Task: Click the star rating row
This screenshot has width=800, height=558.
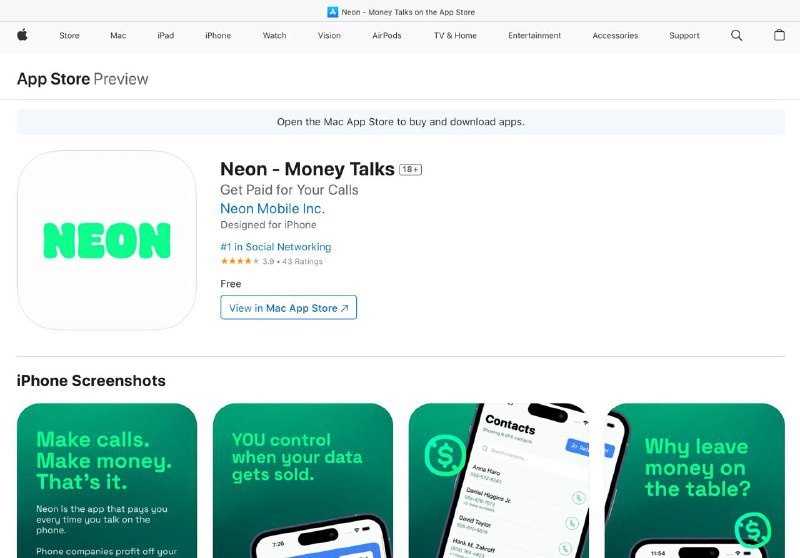Action: [271, 261]
